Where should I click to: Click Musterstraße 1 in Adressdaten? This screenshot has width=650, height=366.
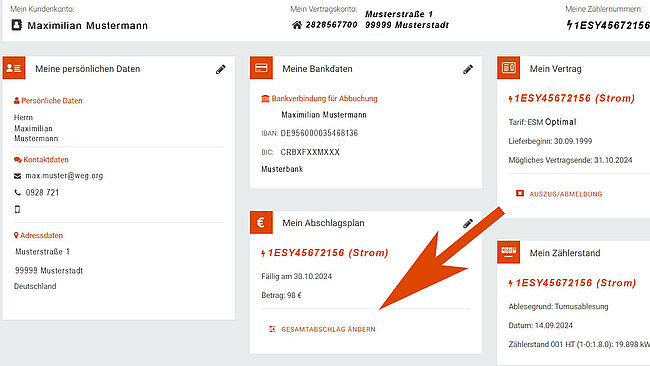point(43,252)
